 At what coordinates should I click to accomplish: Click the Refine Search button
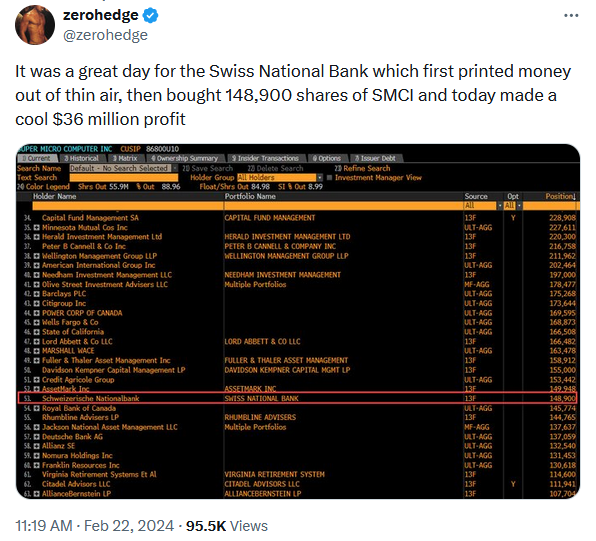(x=362, y=168)
